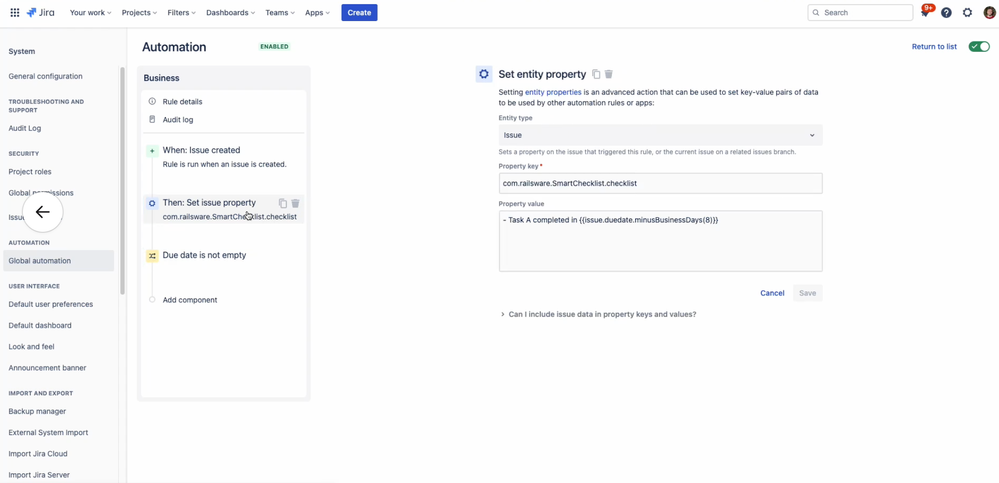Open Backup manager in sidebar

click(37, 411)
